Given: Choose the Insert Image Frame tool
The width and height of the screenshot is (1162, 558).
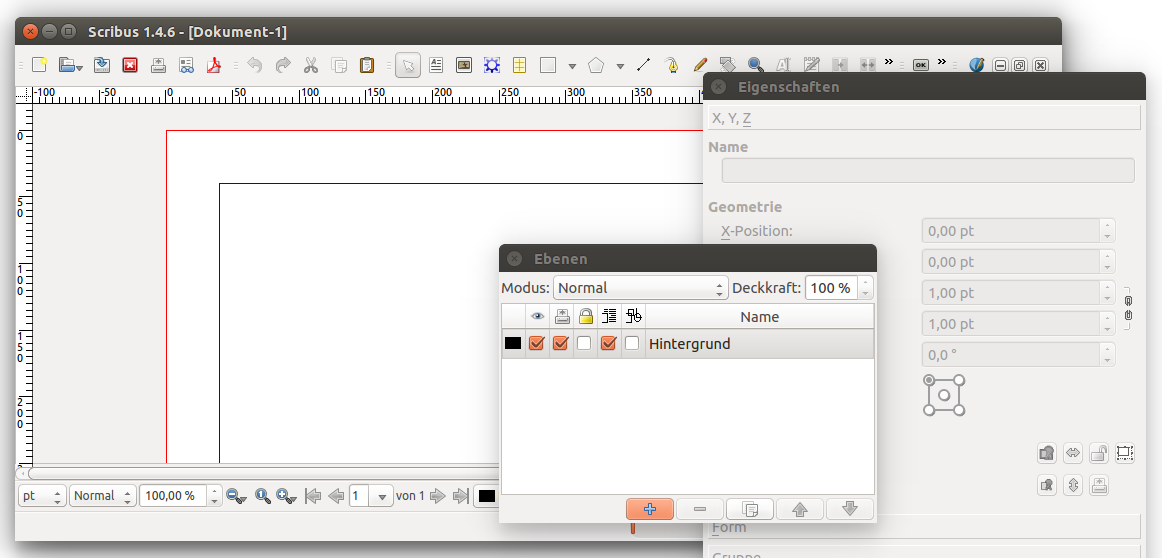Looking at the screenshot, I should tap(464, 65).
